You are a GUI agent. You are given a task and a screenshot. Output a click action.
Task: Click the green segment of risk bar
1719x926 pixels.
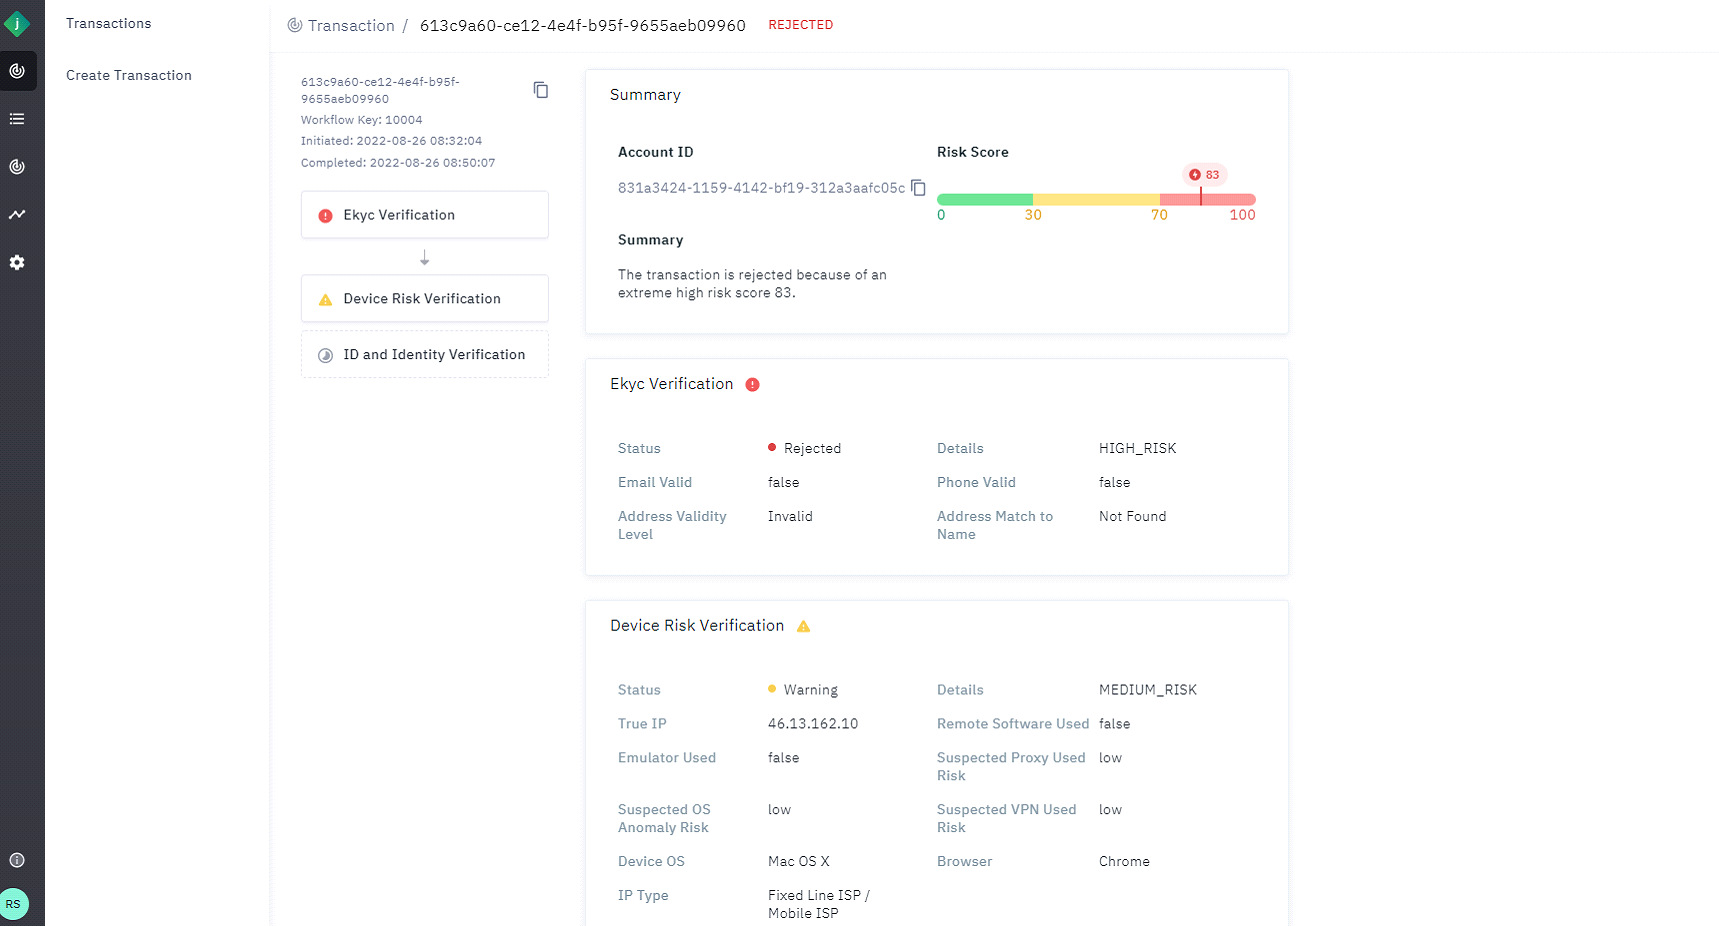coord(984,199)
